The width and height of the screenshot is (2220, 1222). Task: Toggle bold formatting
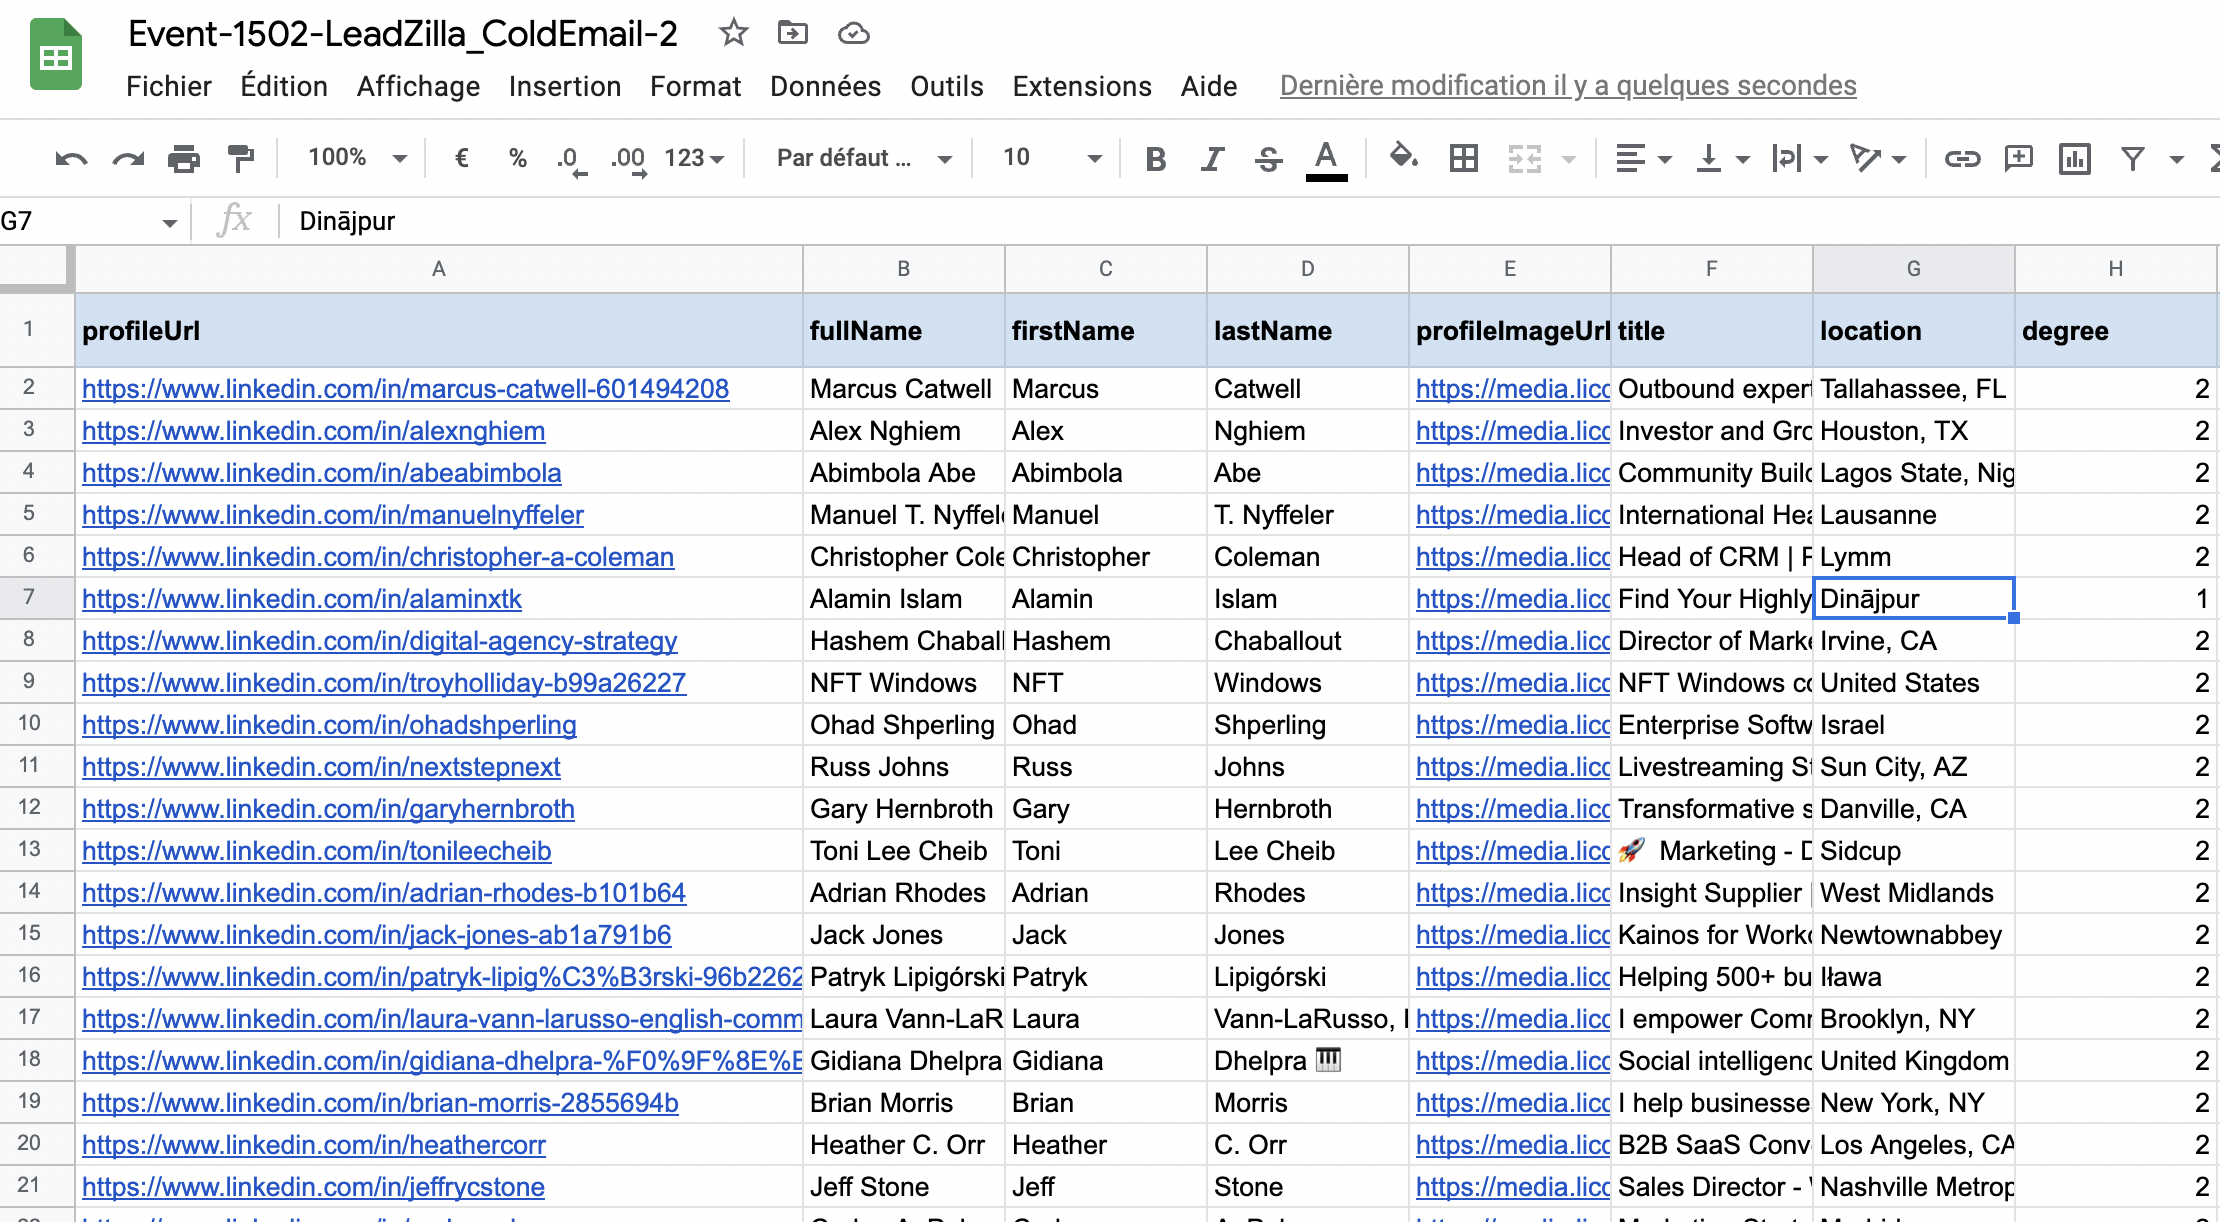coord(1156,158)
